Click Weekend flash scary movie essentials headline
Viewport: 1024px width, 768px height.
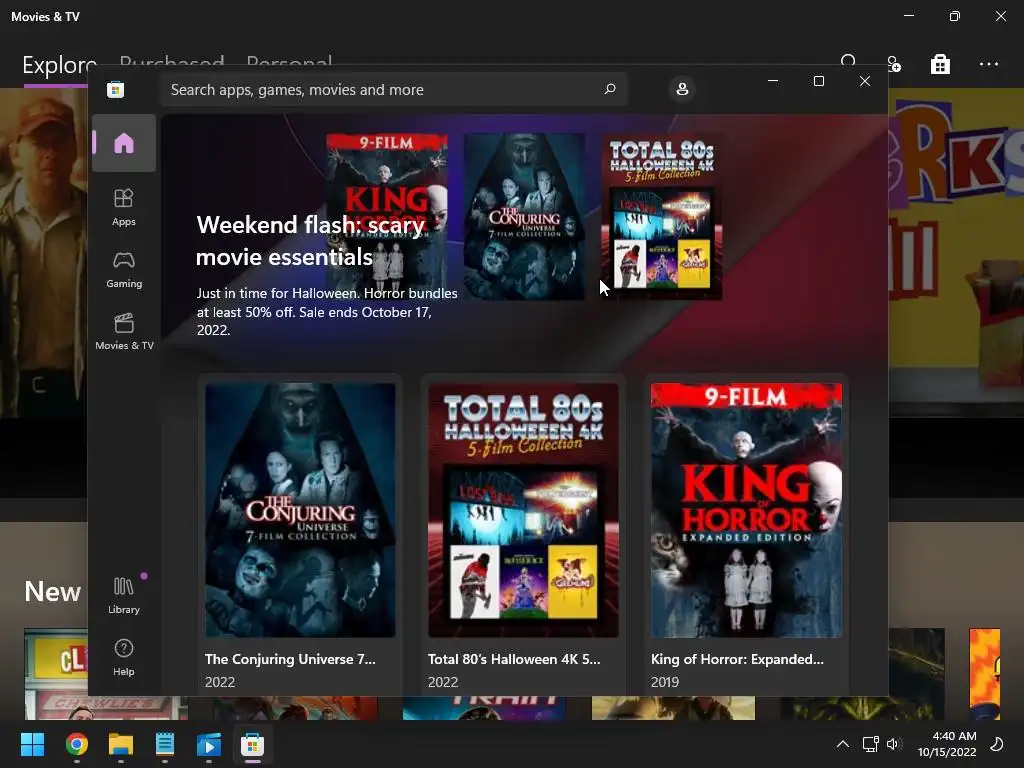(x=311, y=241)
